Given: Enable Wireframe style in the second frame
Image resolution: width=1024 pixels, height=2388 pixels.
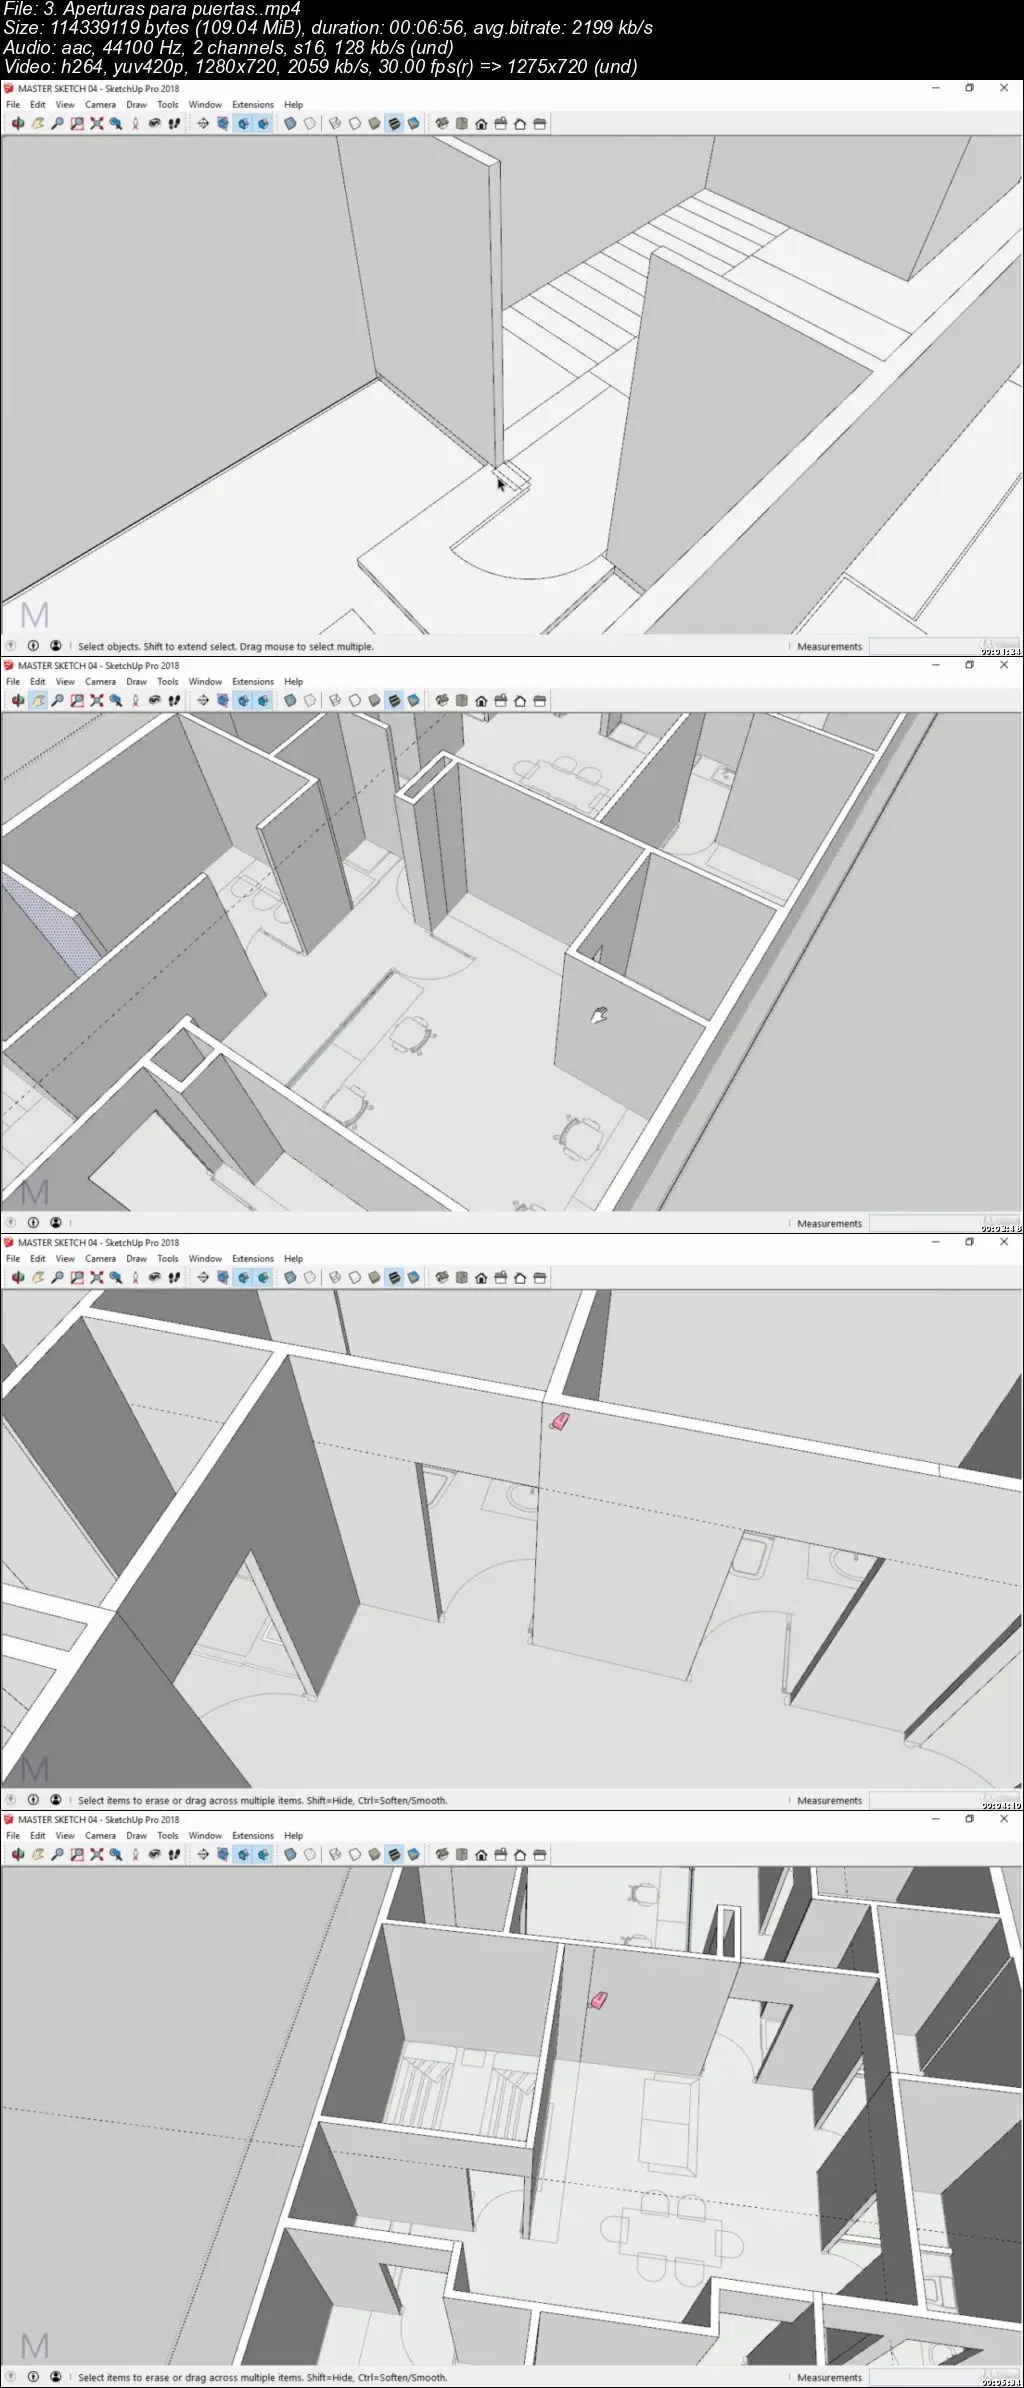Looking at the screenshot, I should (335, 701).
